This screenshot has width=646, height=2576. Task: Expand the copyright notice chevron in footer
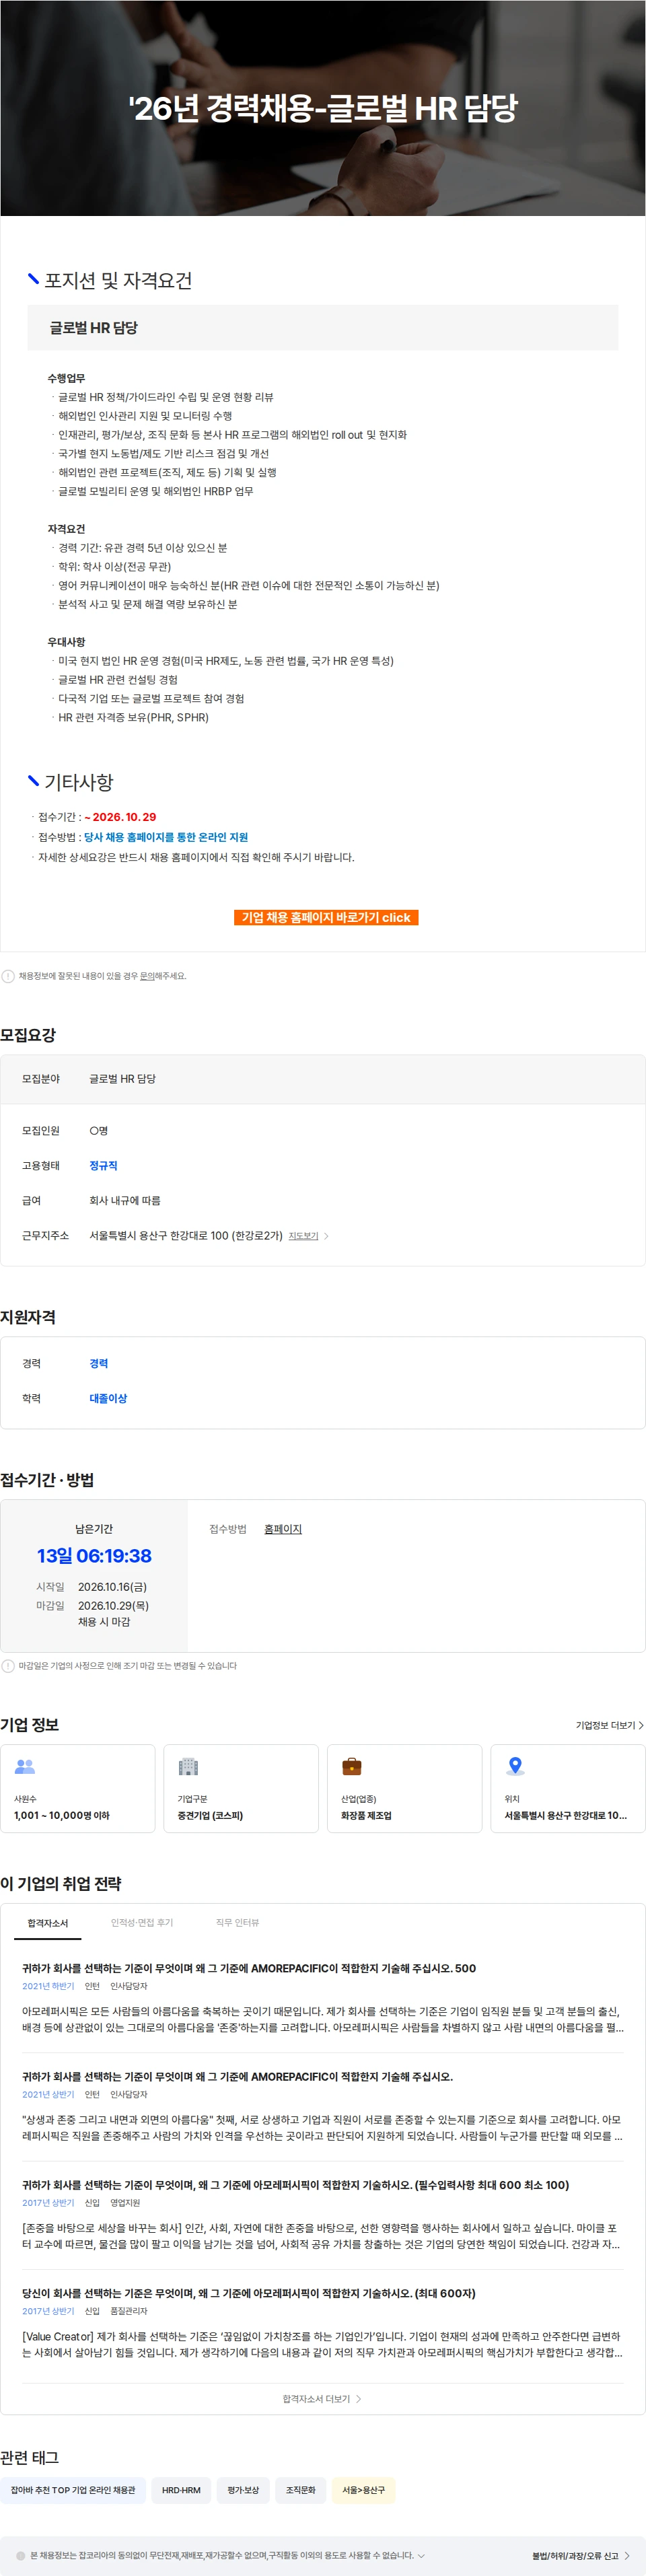(421, 2555)
